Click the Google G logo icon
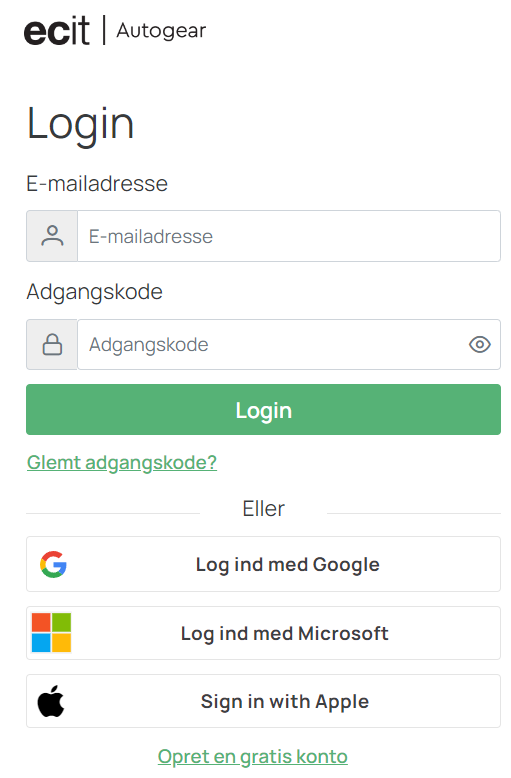The height and width of the screenshot is (778, 511). 54,565
